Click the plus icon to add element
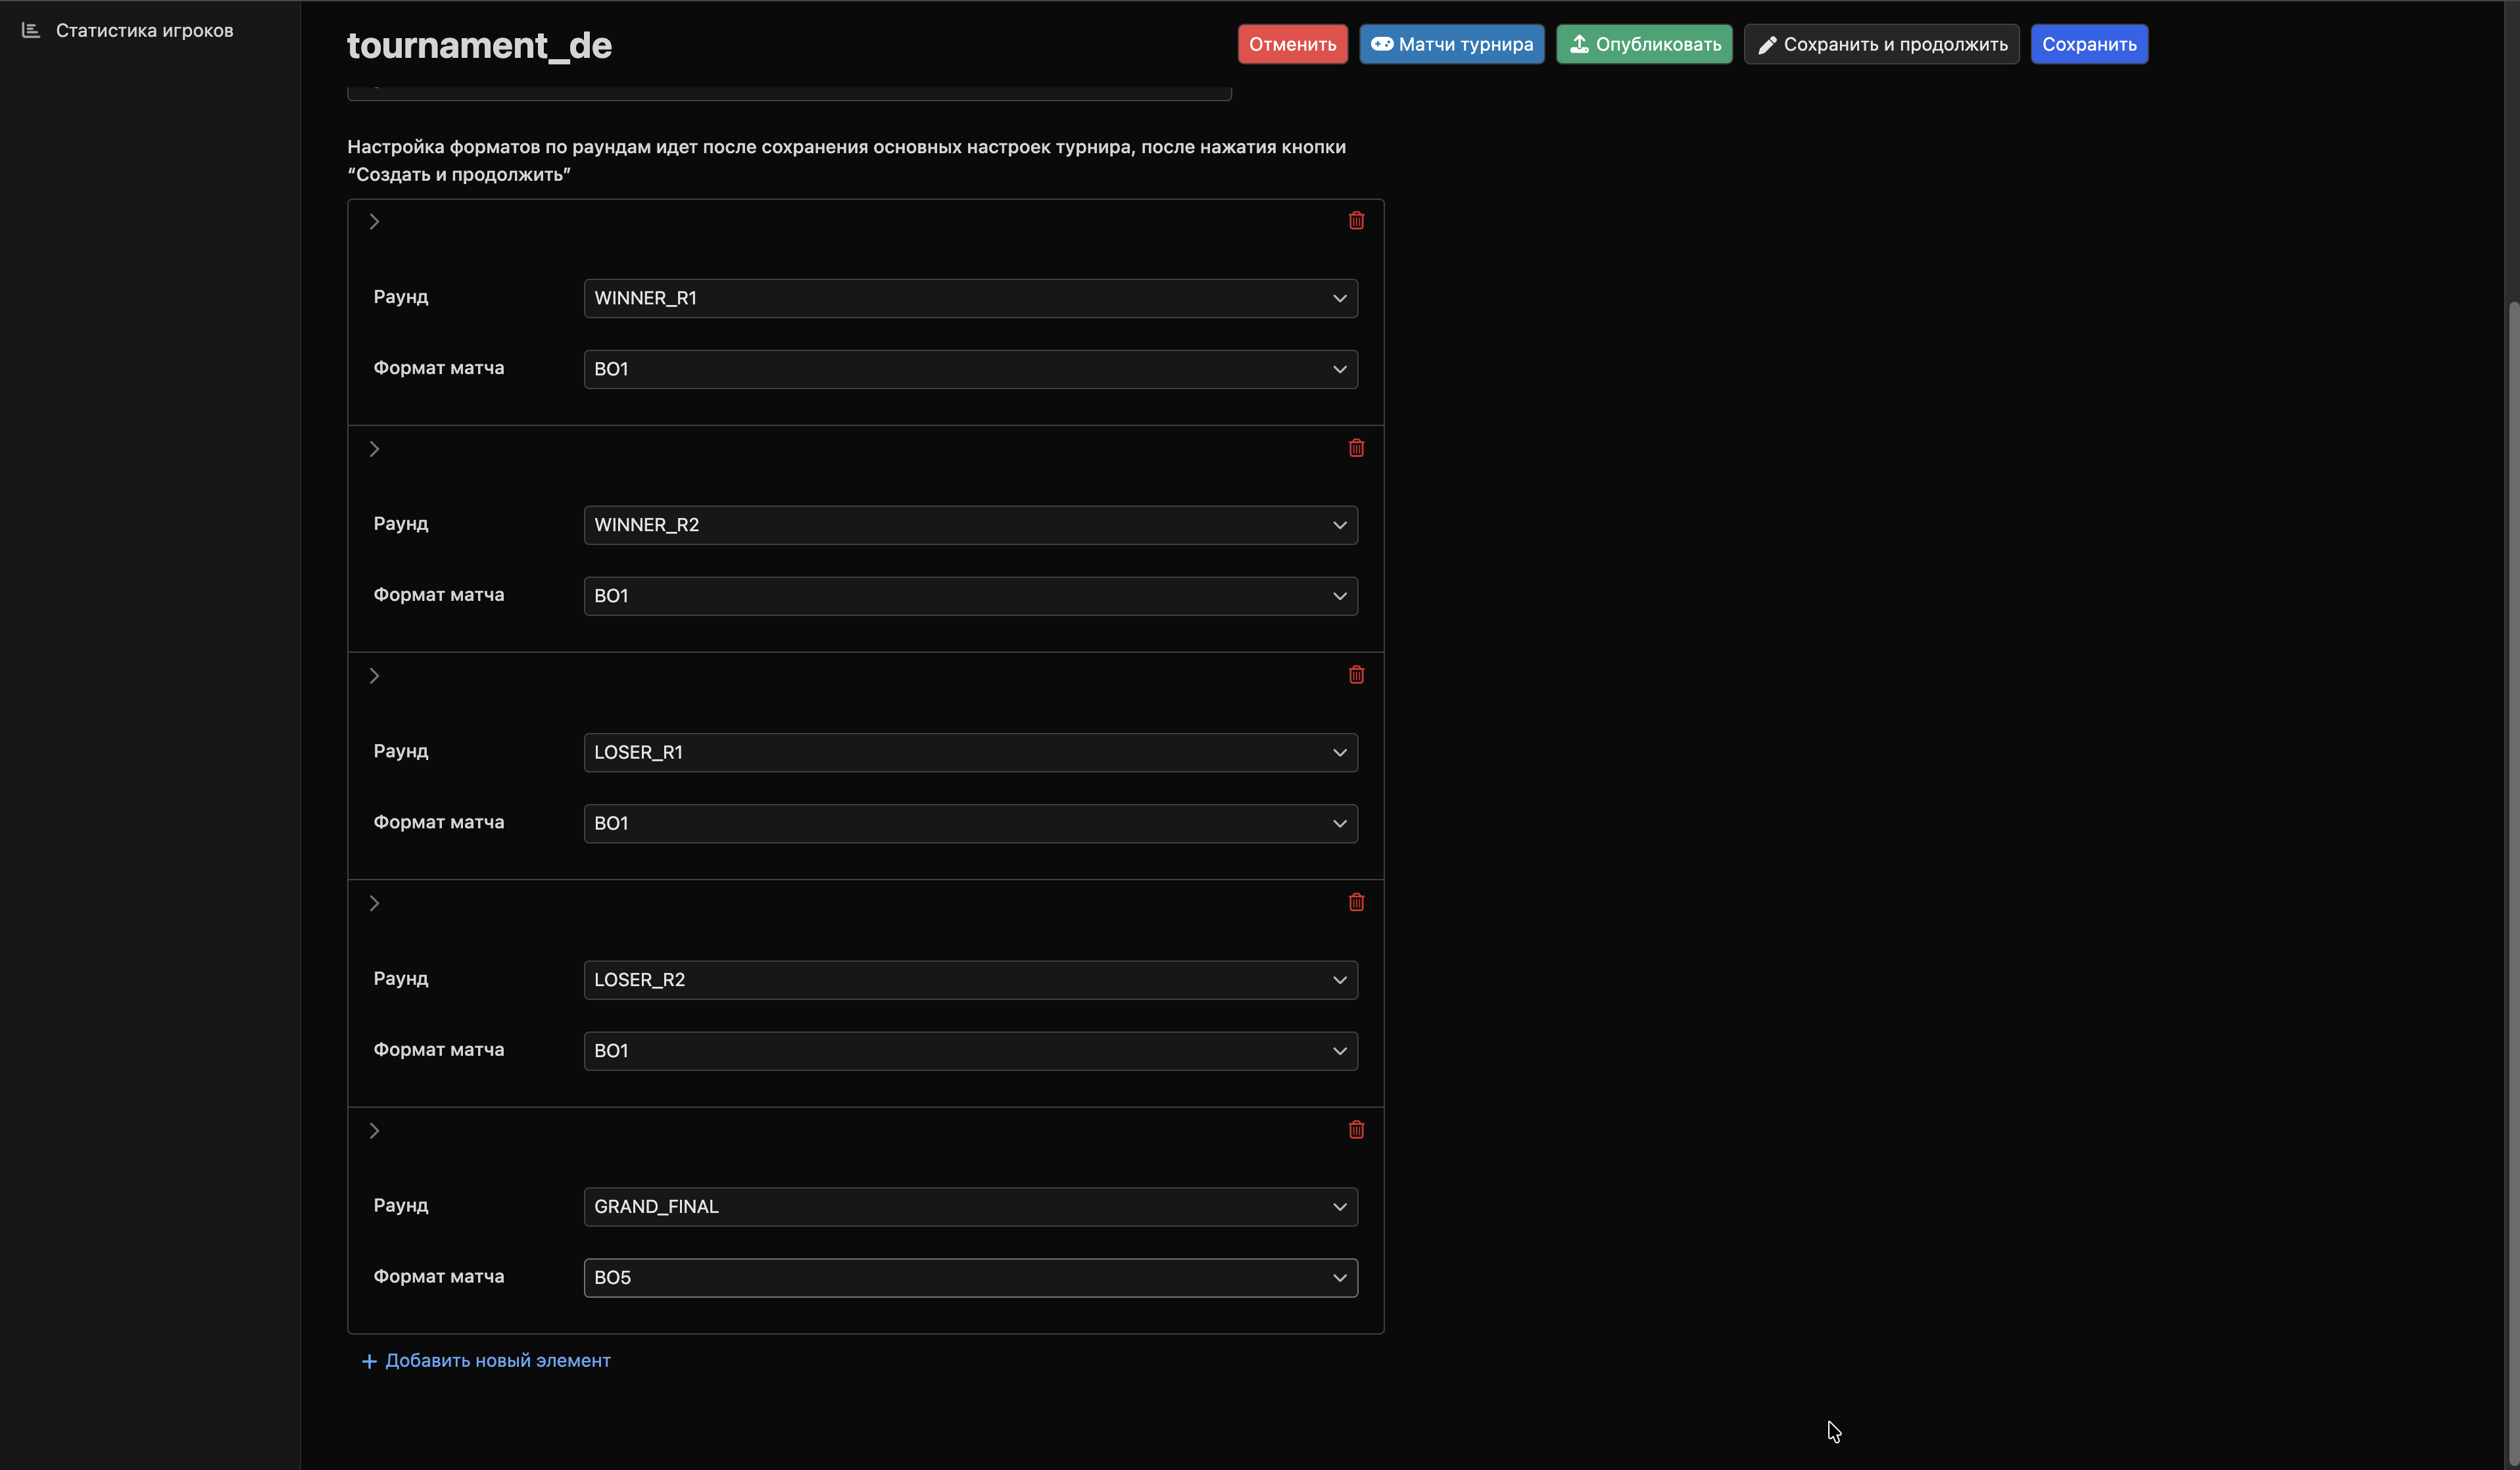 pyautogui.click(x=369, y=1361)
